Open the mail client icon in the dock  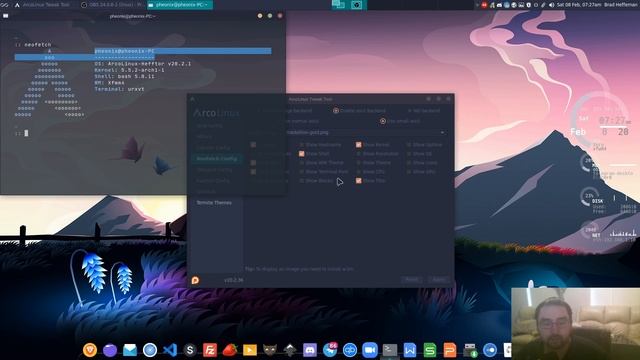[x=130, y=350]
